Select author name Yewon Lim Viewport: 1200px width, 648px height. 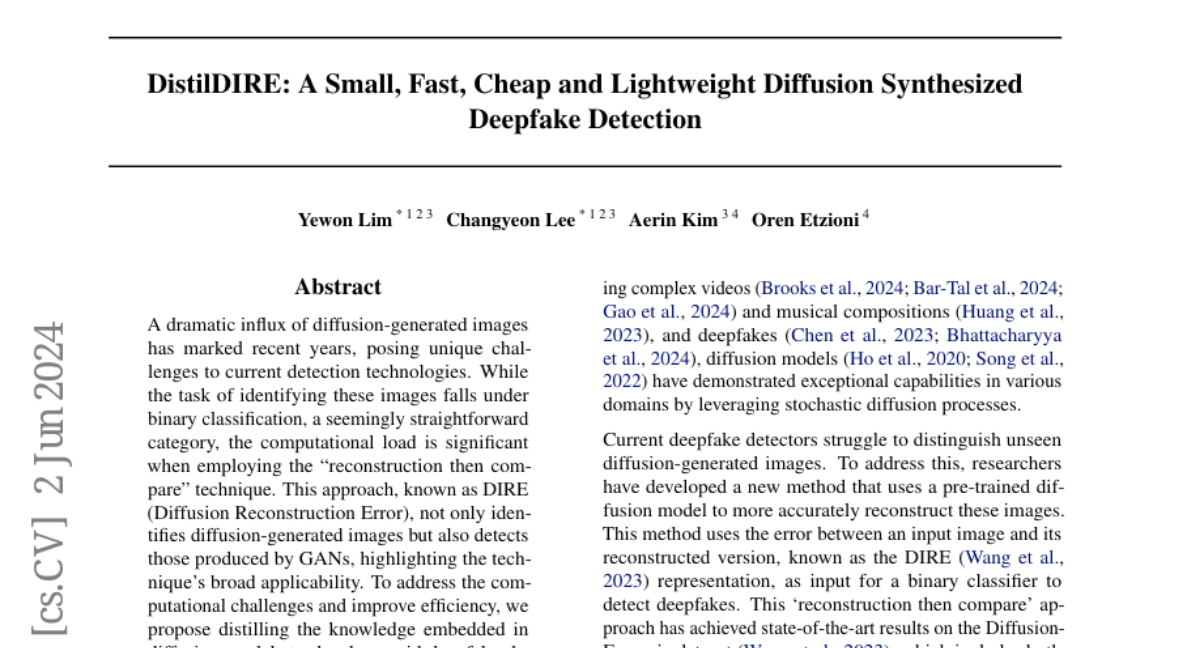(x=344, y=221)
